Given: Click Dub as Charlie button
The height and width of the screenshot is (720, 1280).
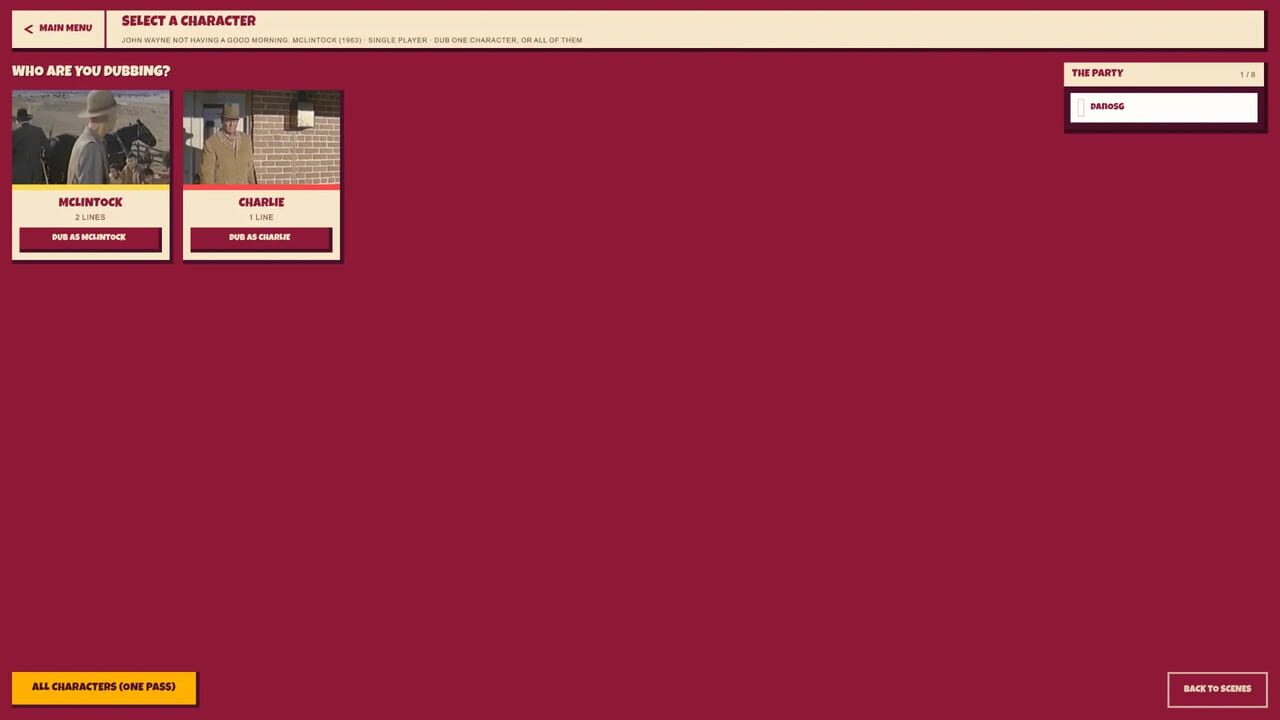Looking at the screenshot, I should pos(260,238).
